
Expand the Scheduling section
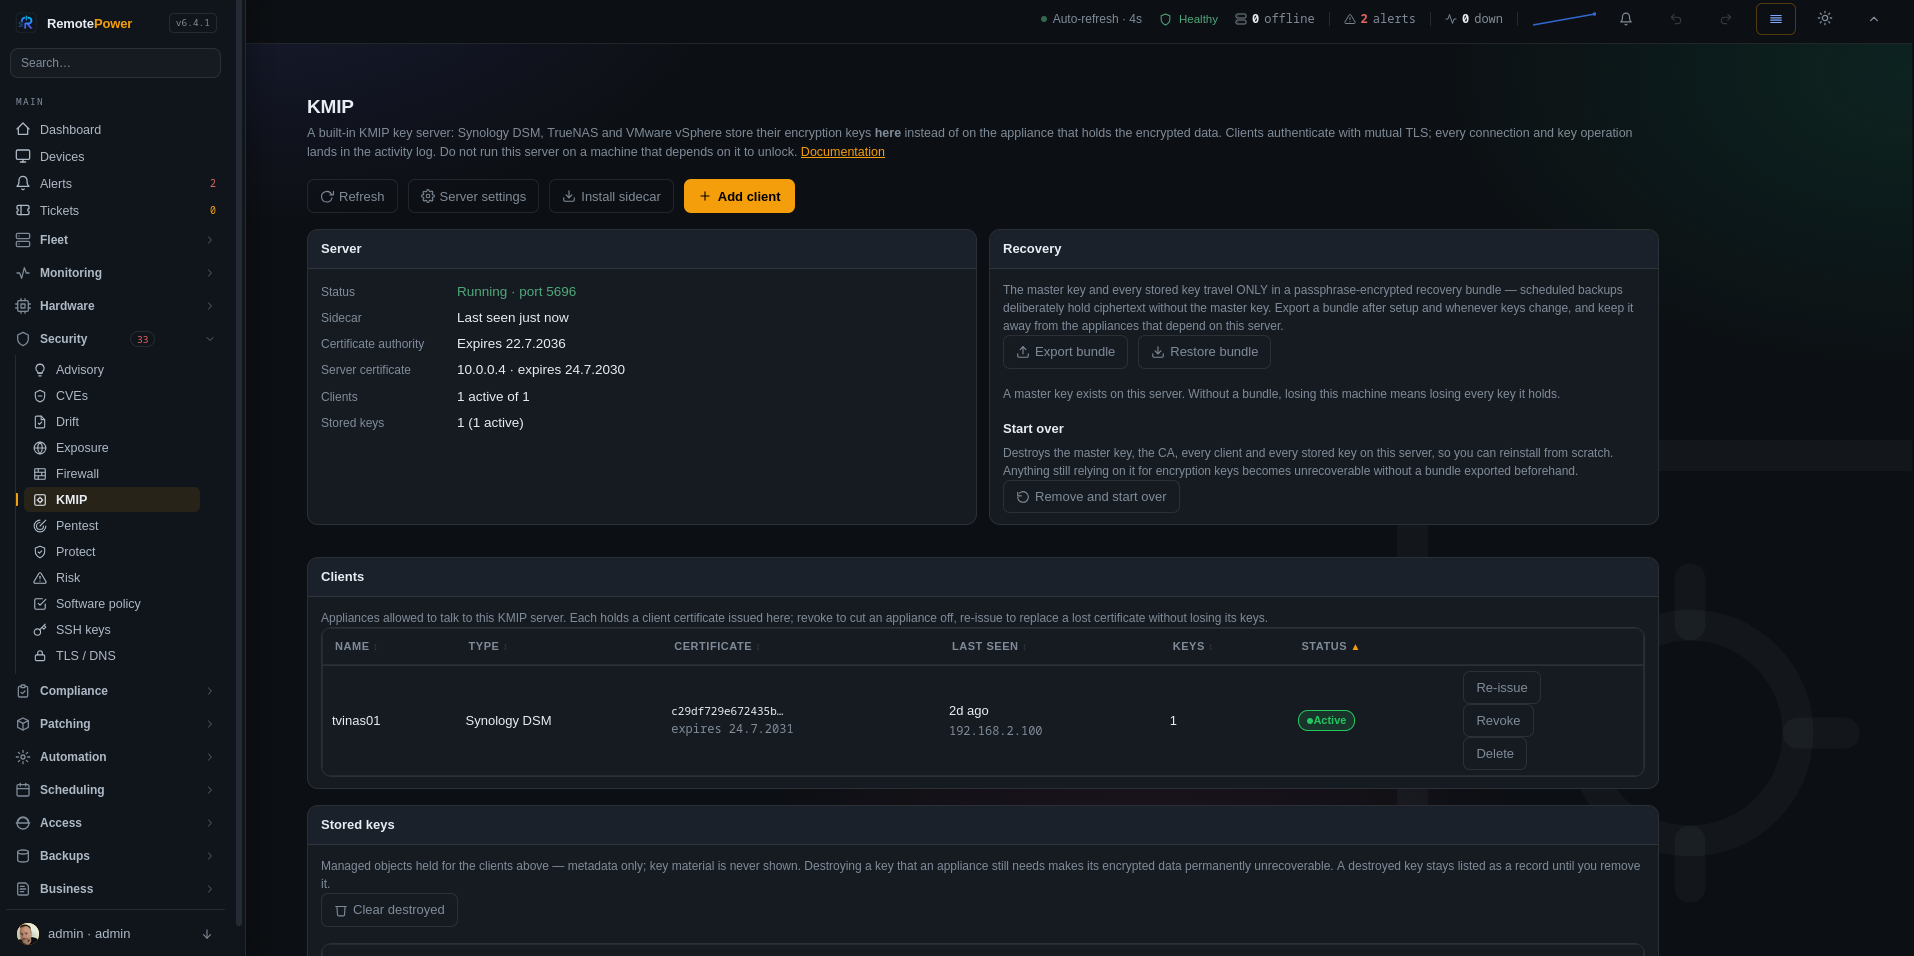point(115,790)
